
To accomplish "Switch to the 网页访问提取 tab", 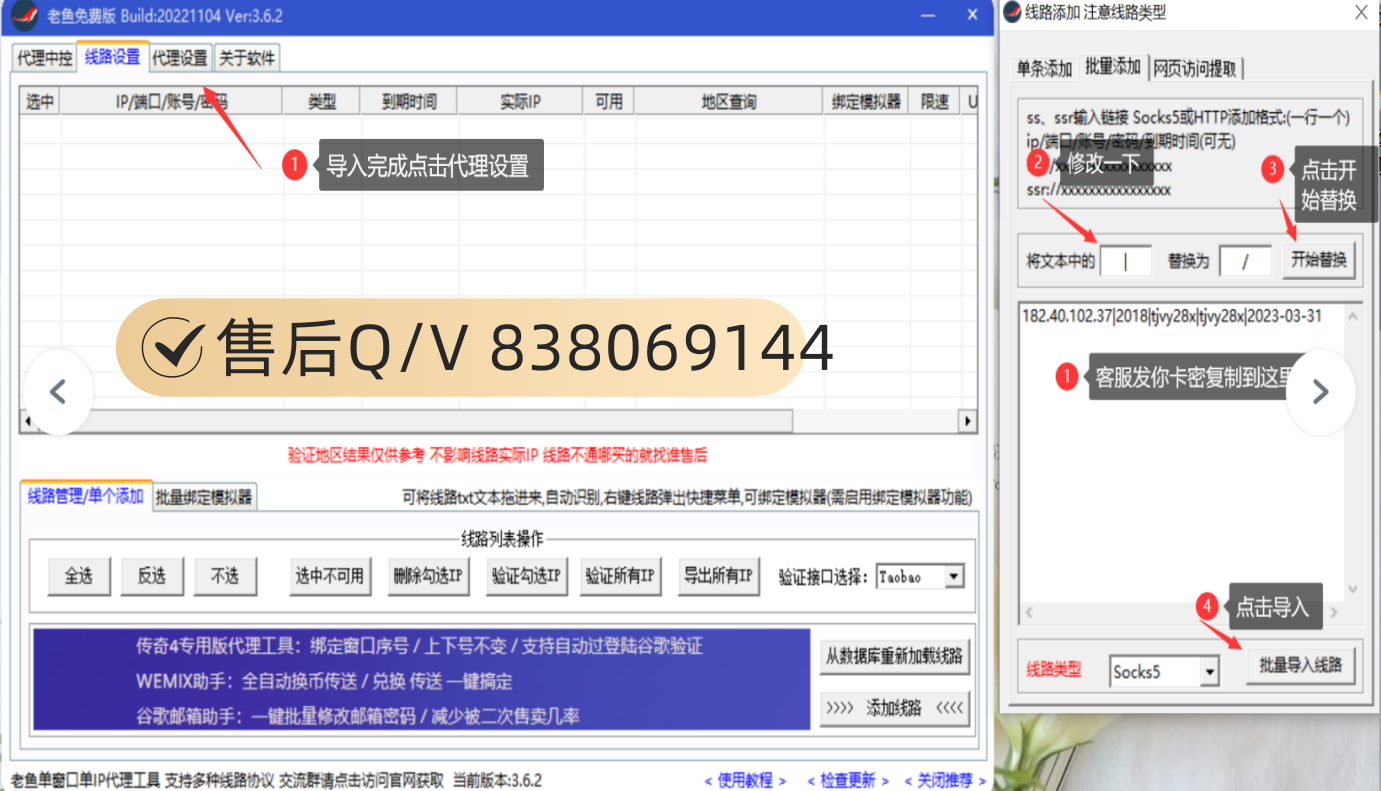I will 1195,68.
